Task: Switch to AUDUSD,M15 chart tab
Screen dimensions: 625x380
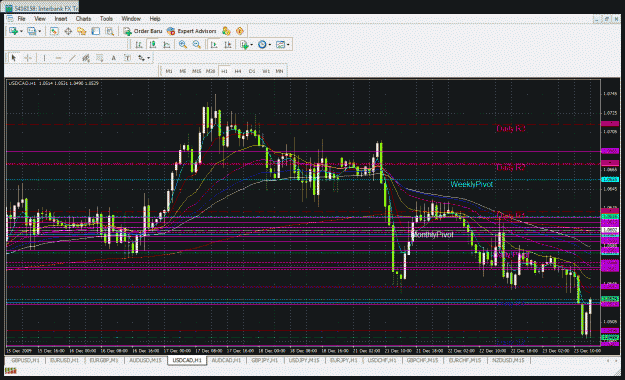Action: pos(145,360)
